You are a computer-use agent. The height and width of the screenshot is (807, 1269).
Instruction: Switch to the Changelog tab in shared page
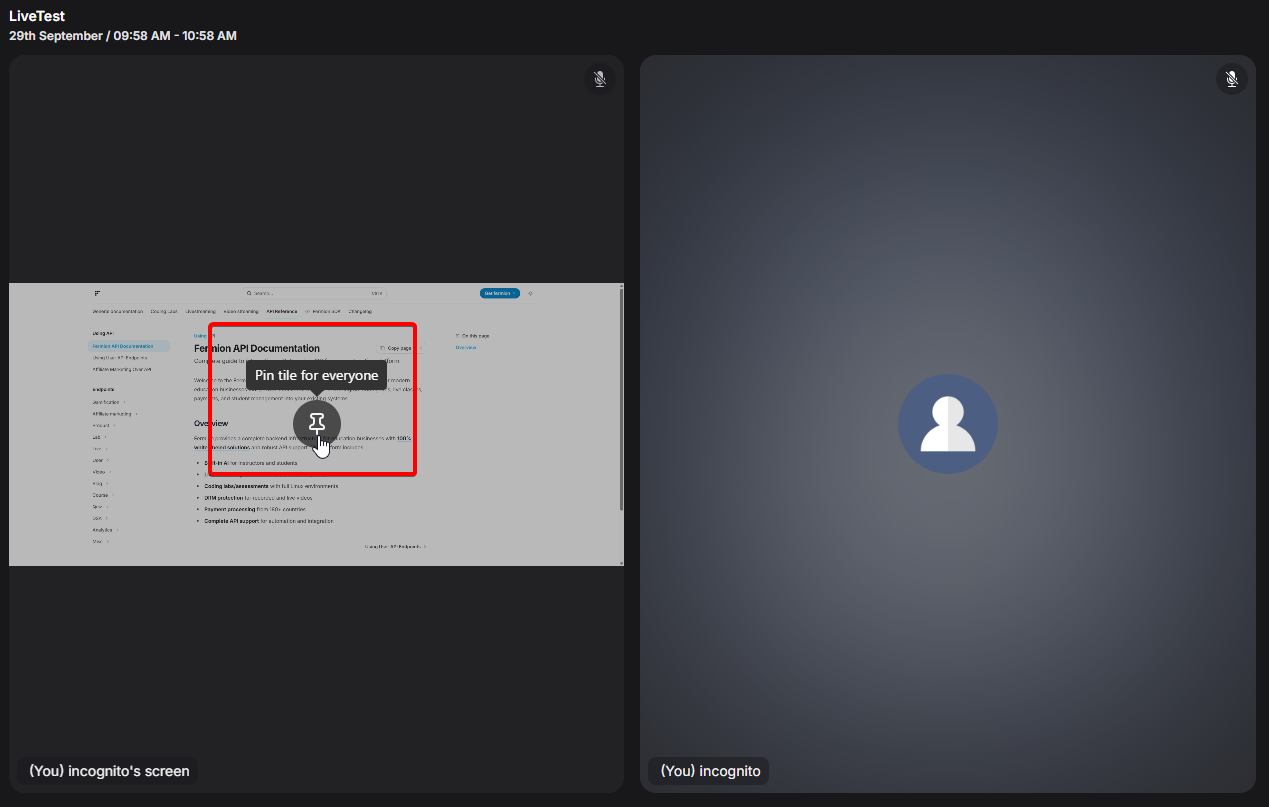(x=360, y=311)
